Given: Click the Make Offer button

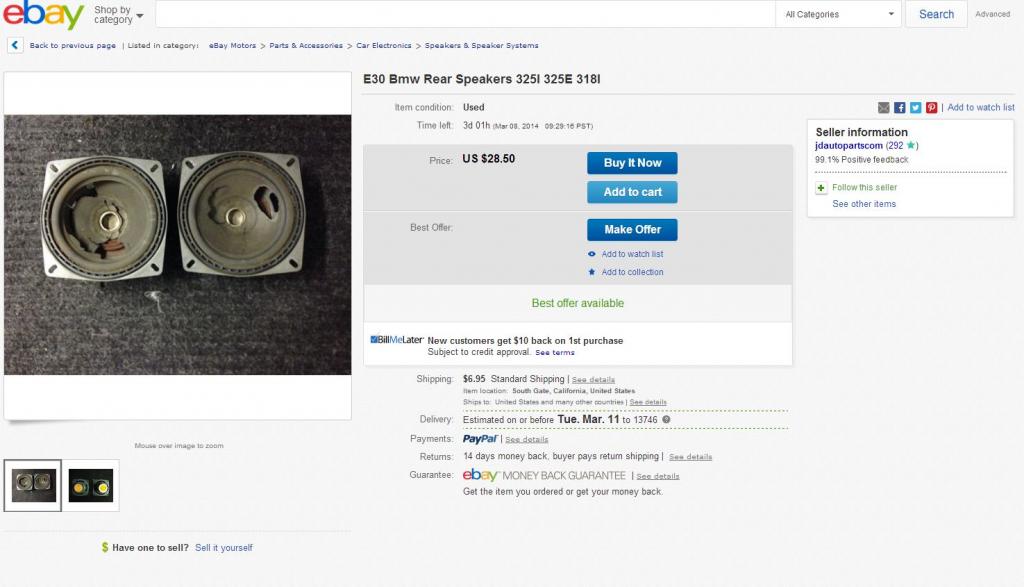Looking at the screenshot, I should click(x=632, y=230).
